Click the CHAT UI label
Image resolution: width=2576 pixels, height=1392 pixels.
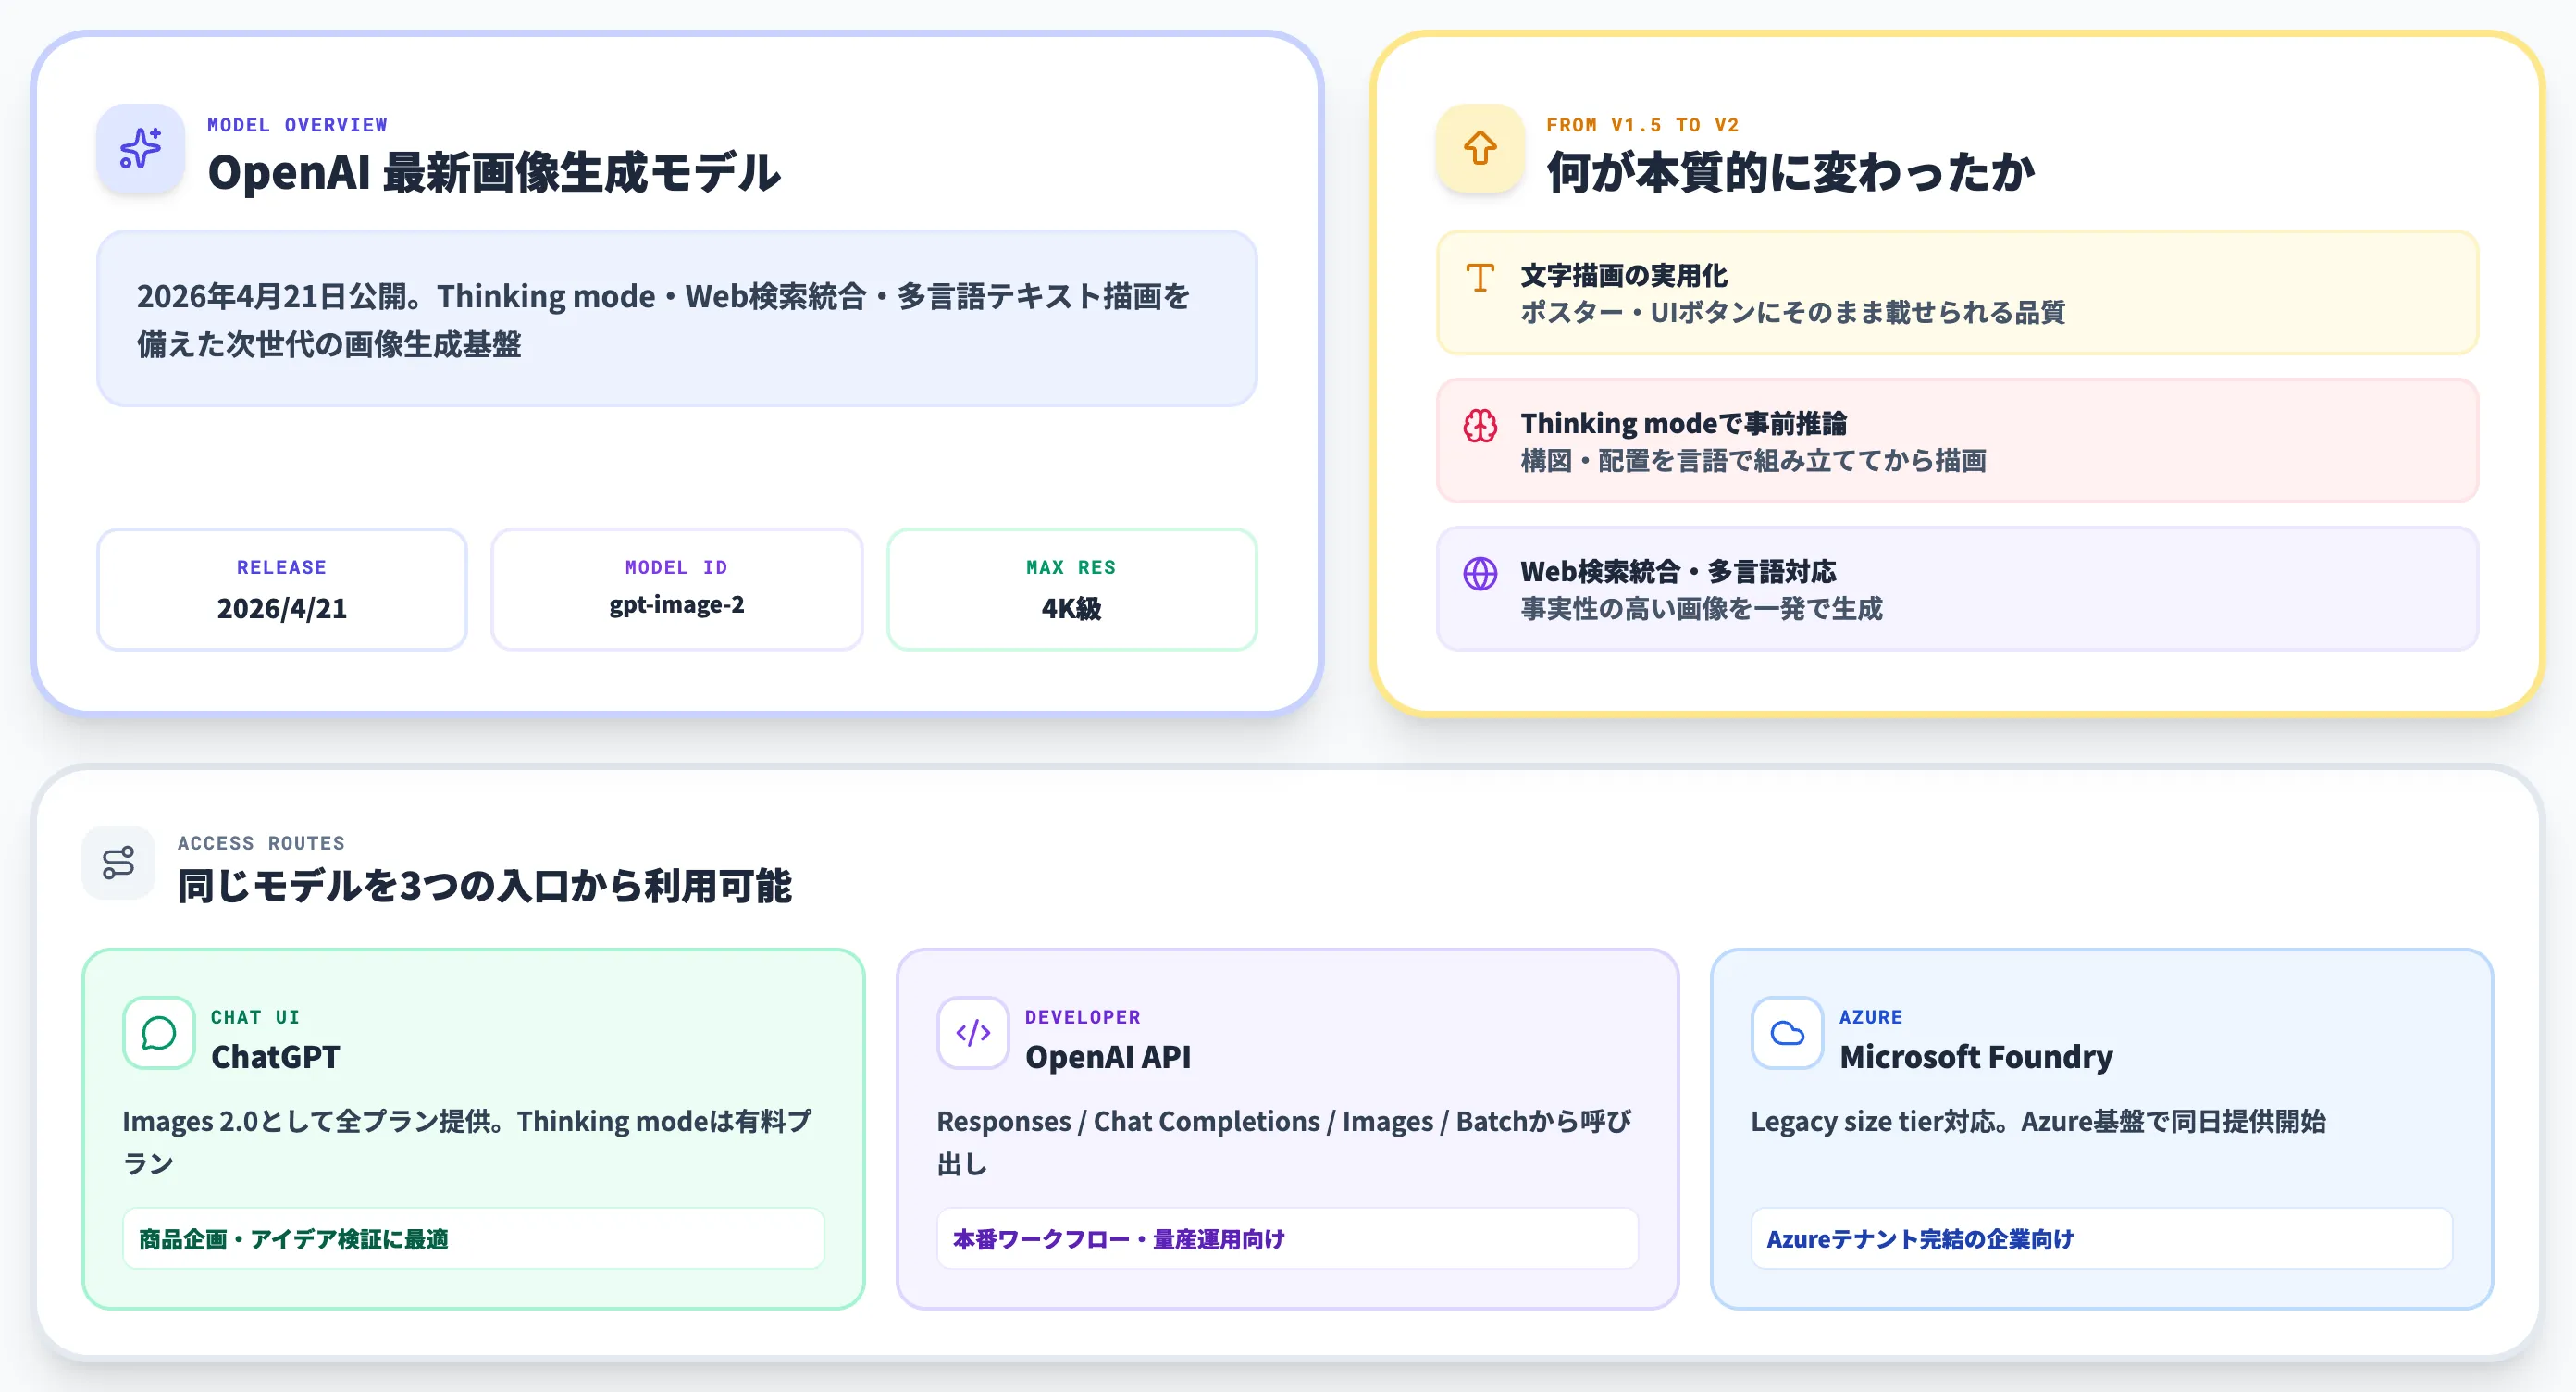click(255, 1016)
